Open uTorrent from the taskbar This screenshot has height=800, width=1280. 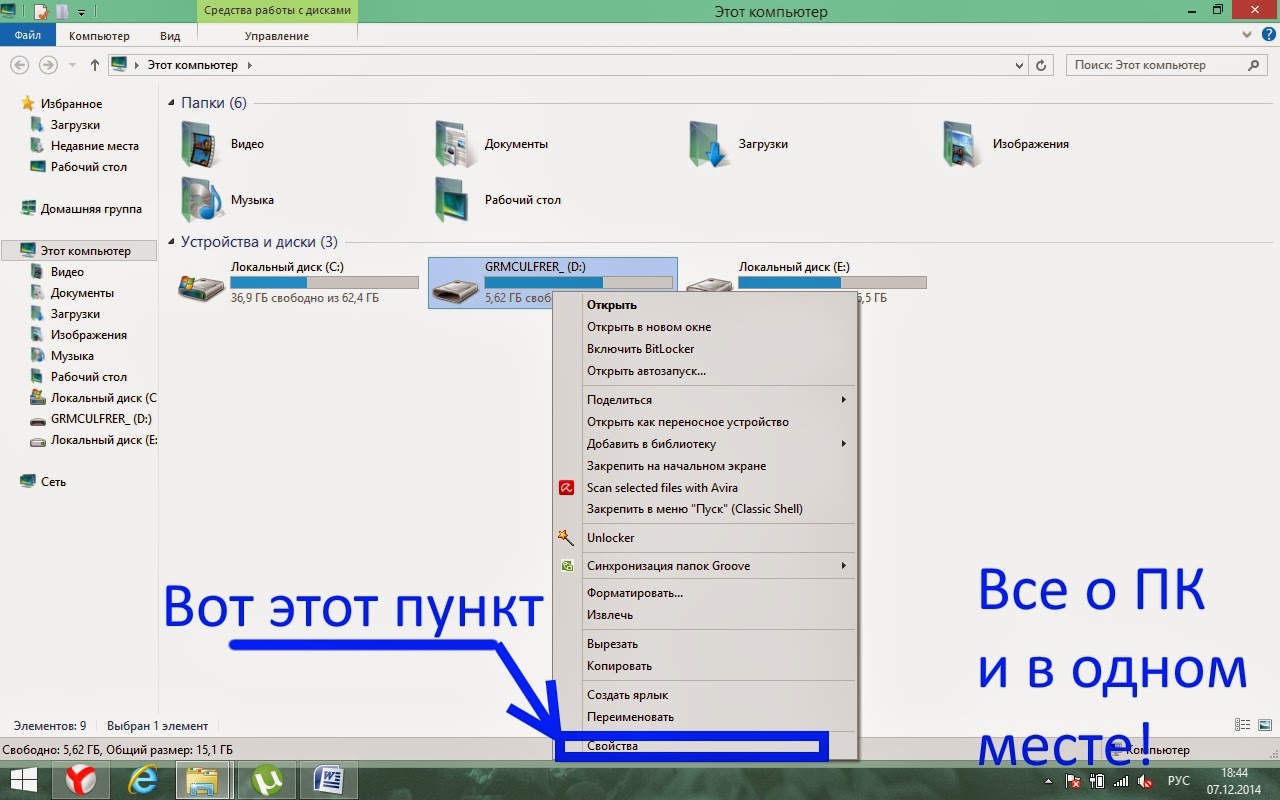point(266,780)
